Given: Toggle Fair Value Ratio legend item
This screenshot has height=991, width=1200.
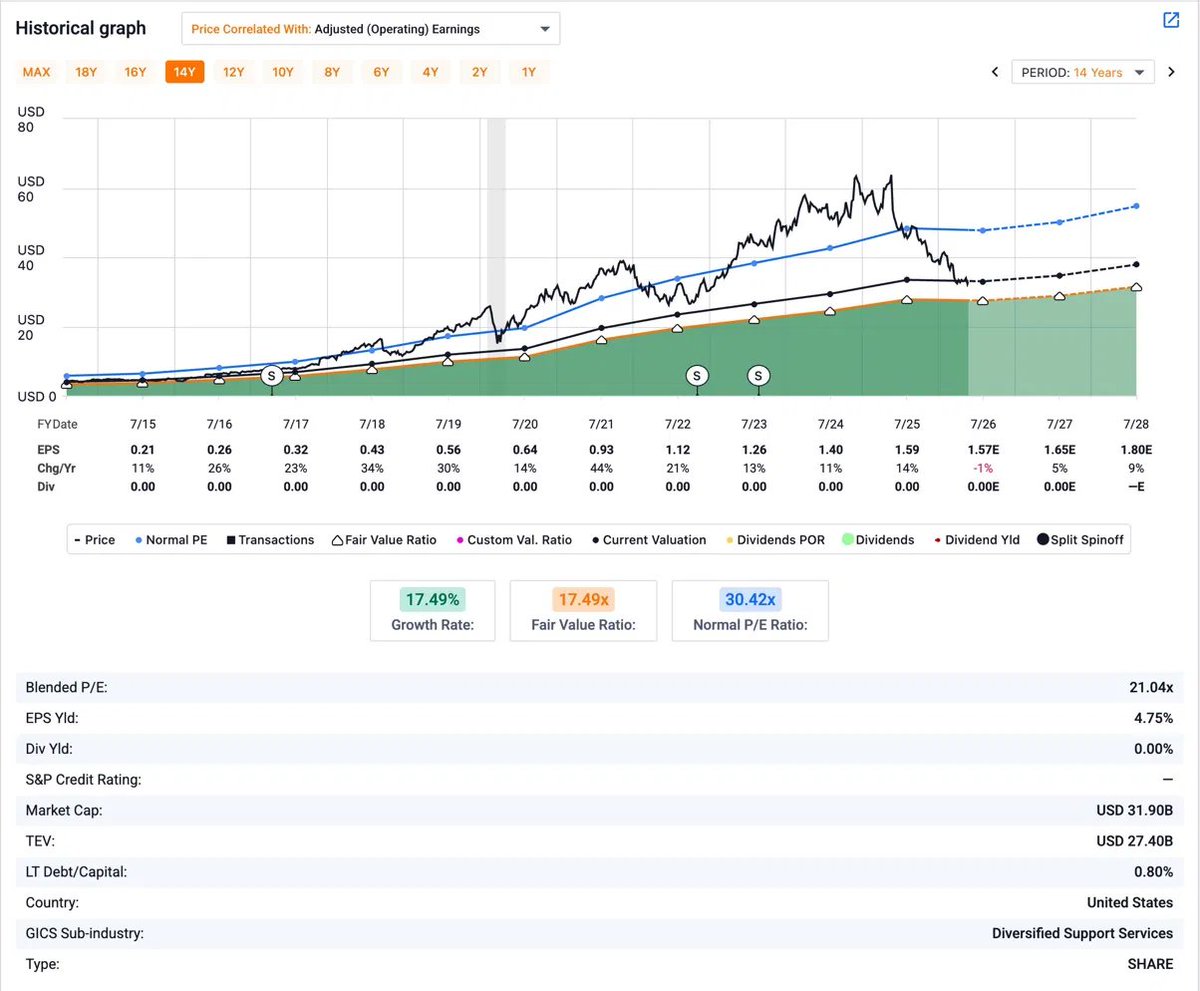Looking at the screenshot, I should (383, 540).
